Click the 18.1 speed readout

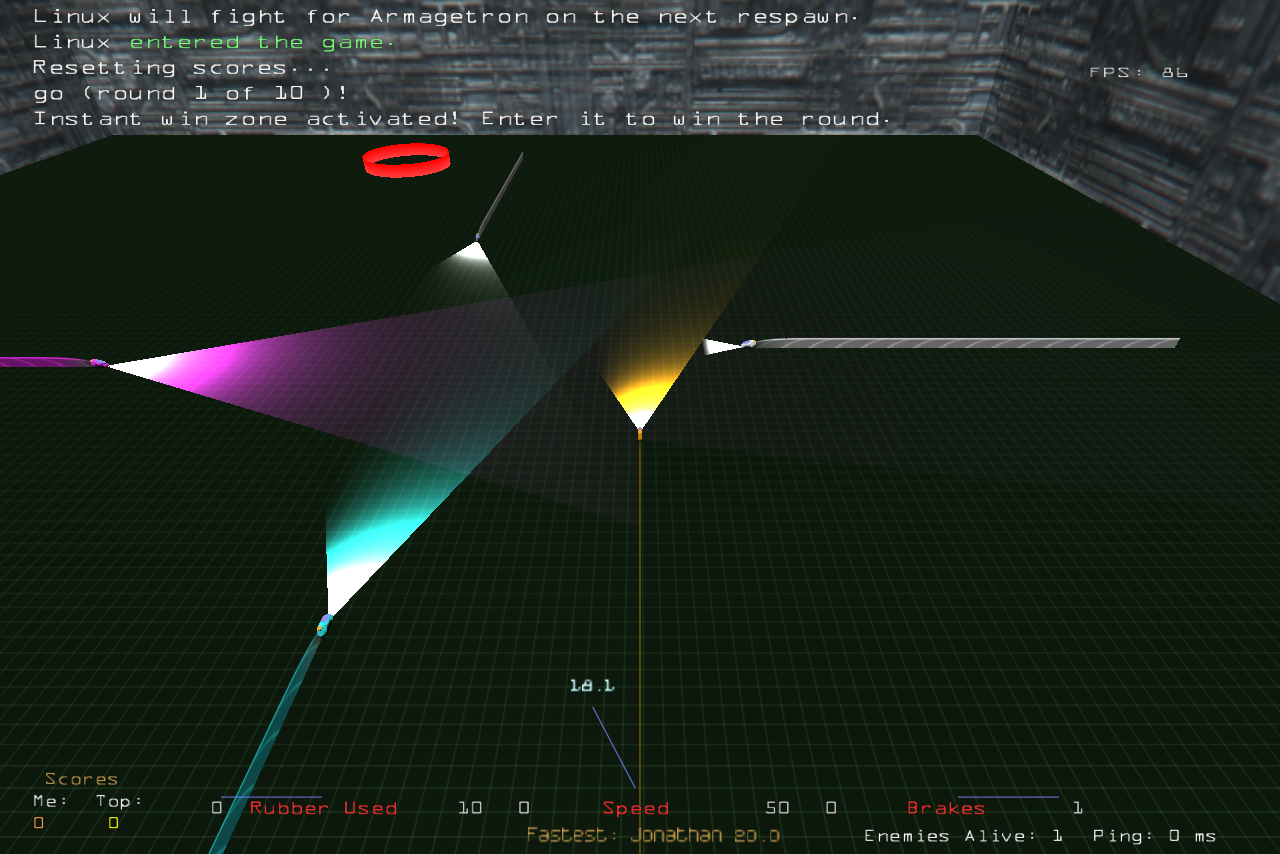(591, 686)
